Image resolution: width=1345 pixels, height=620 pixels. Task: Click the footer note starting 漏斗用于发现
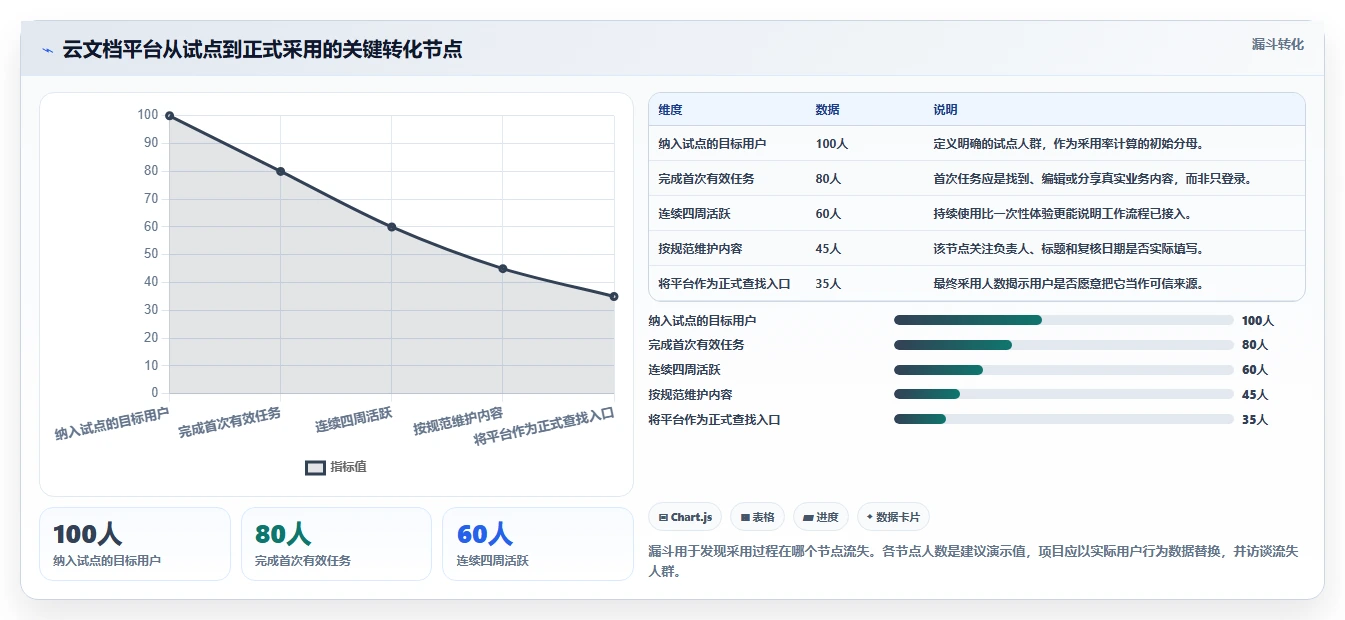[973, 562]
